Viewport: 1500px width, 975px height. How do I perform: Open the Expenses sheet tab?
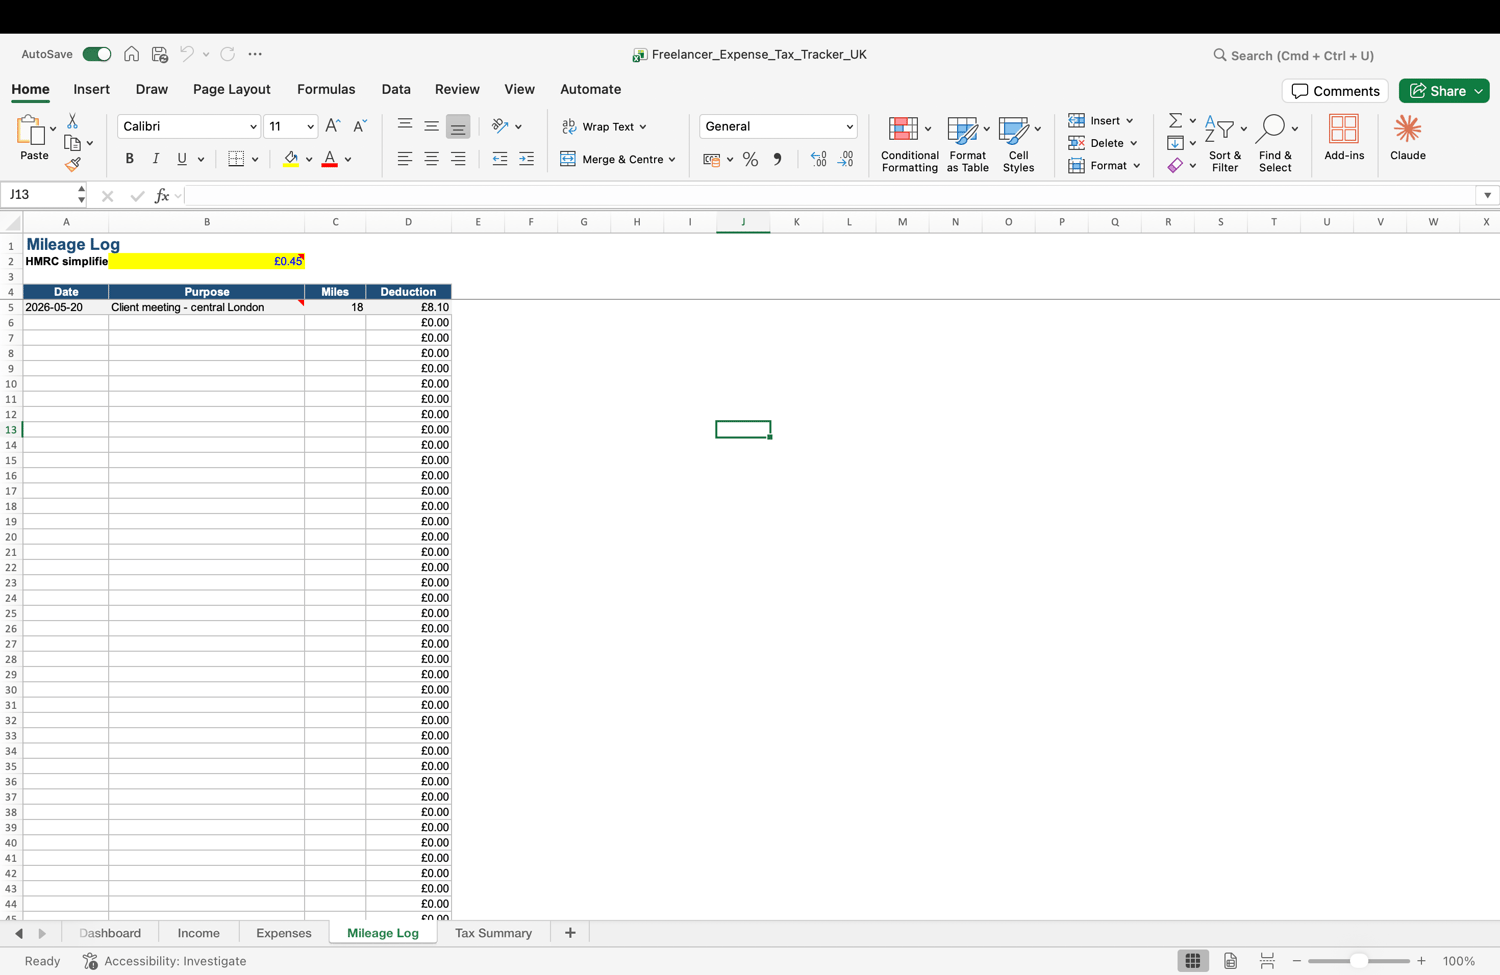click(x=284, y=933)
